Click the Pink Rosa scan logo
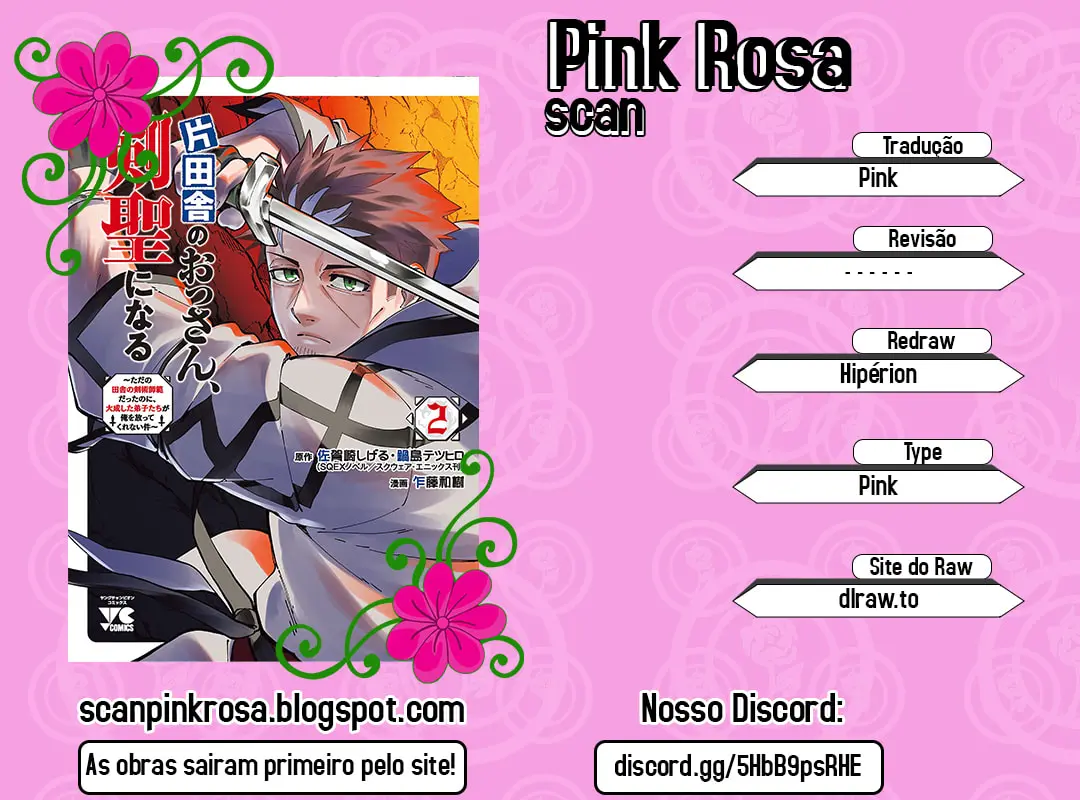Screen dimensions: 1080x800 click(698, 76)
